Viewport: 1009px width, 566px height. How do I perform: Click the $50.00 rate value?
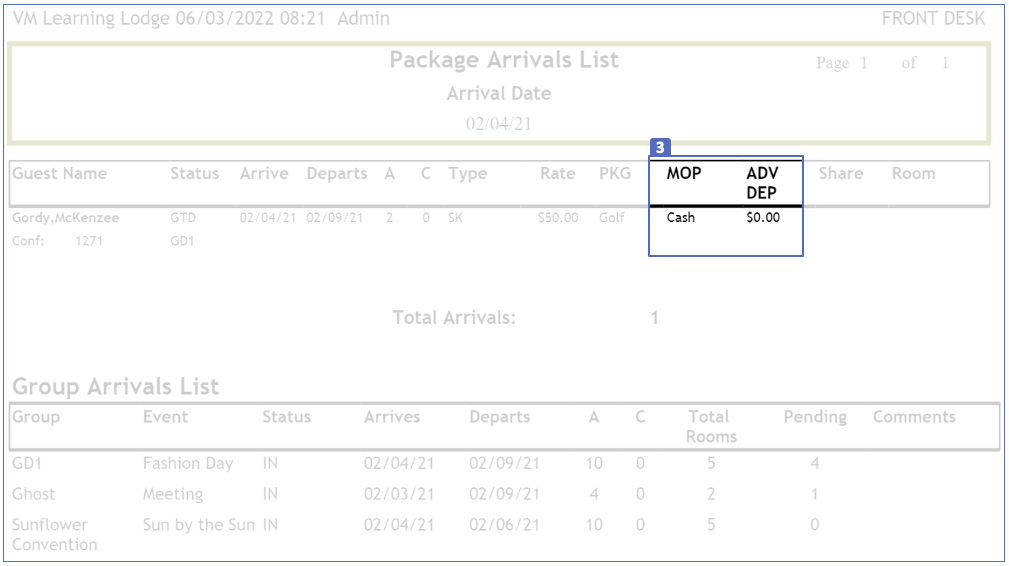(557, 217)
